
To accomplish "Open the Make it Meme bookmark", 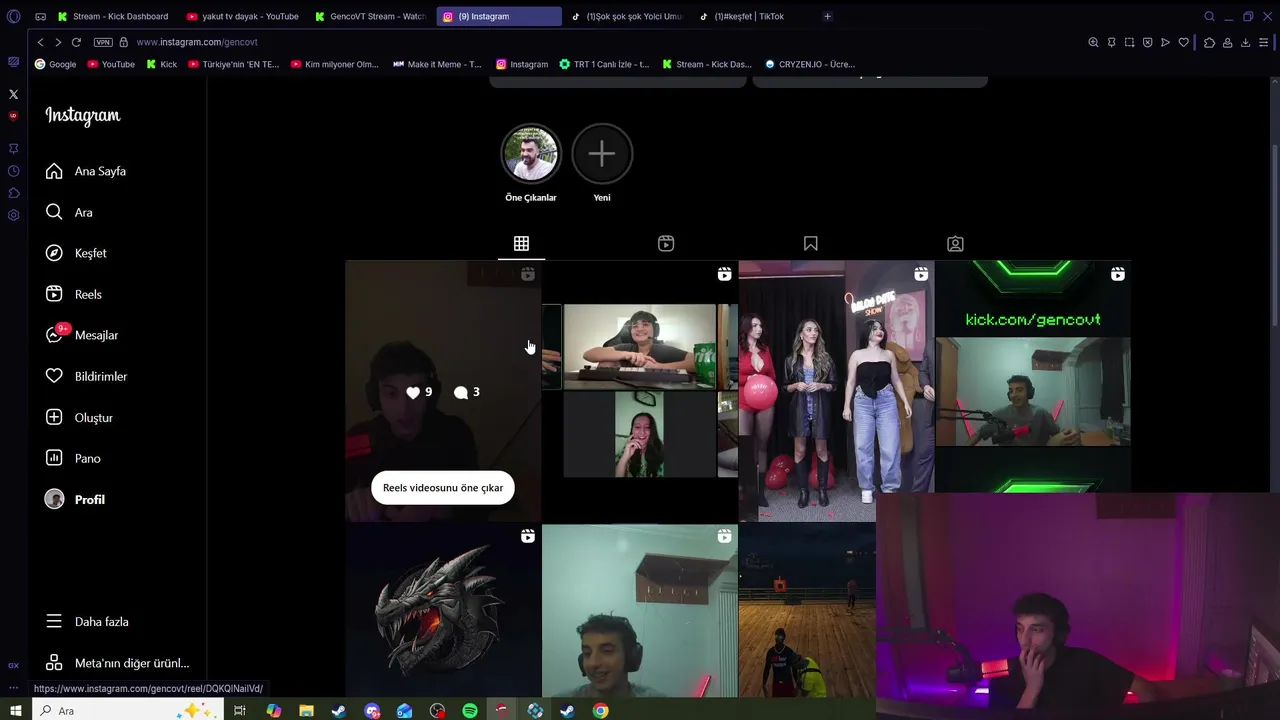I will 437,64.
